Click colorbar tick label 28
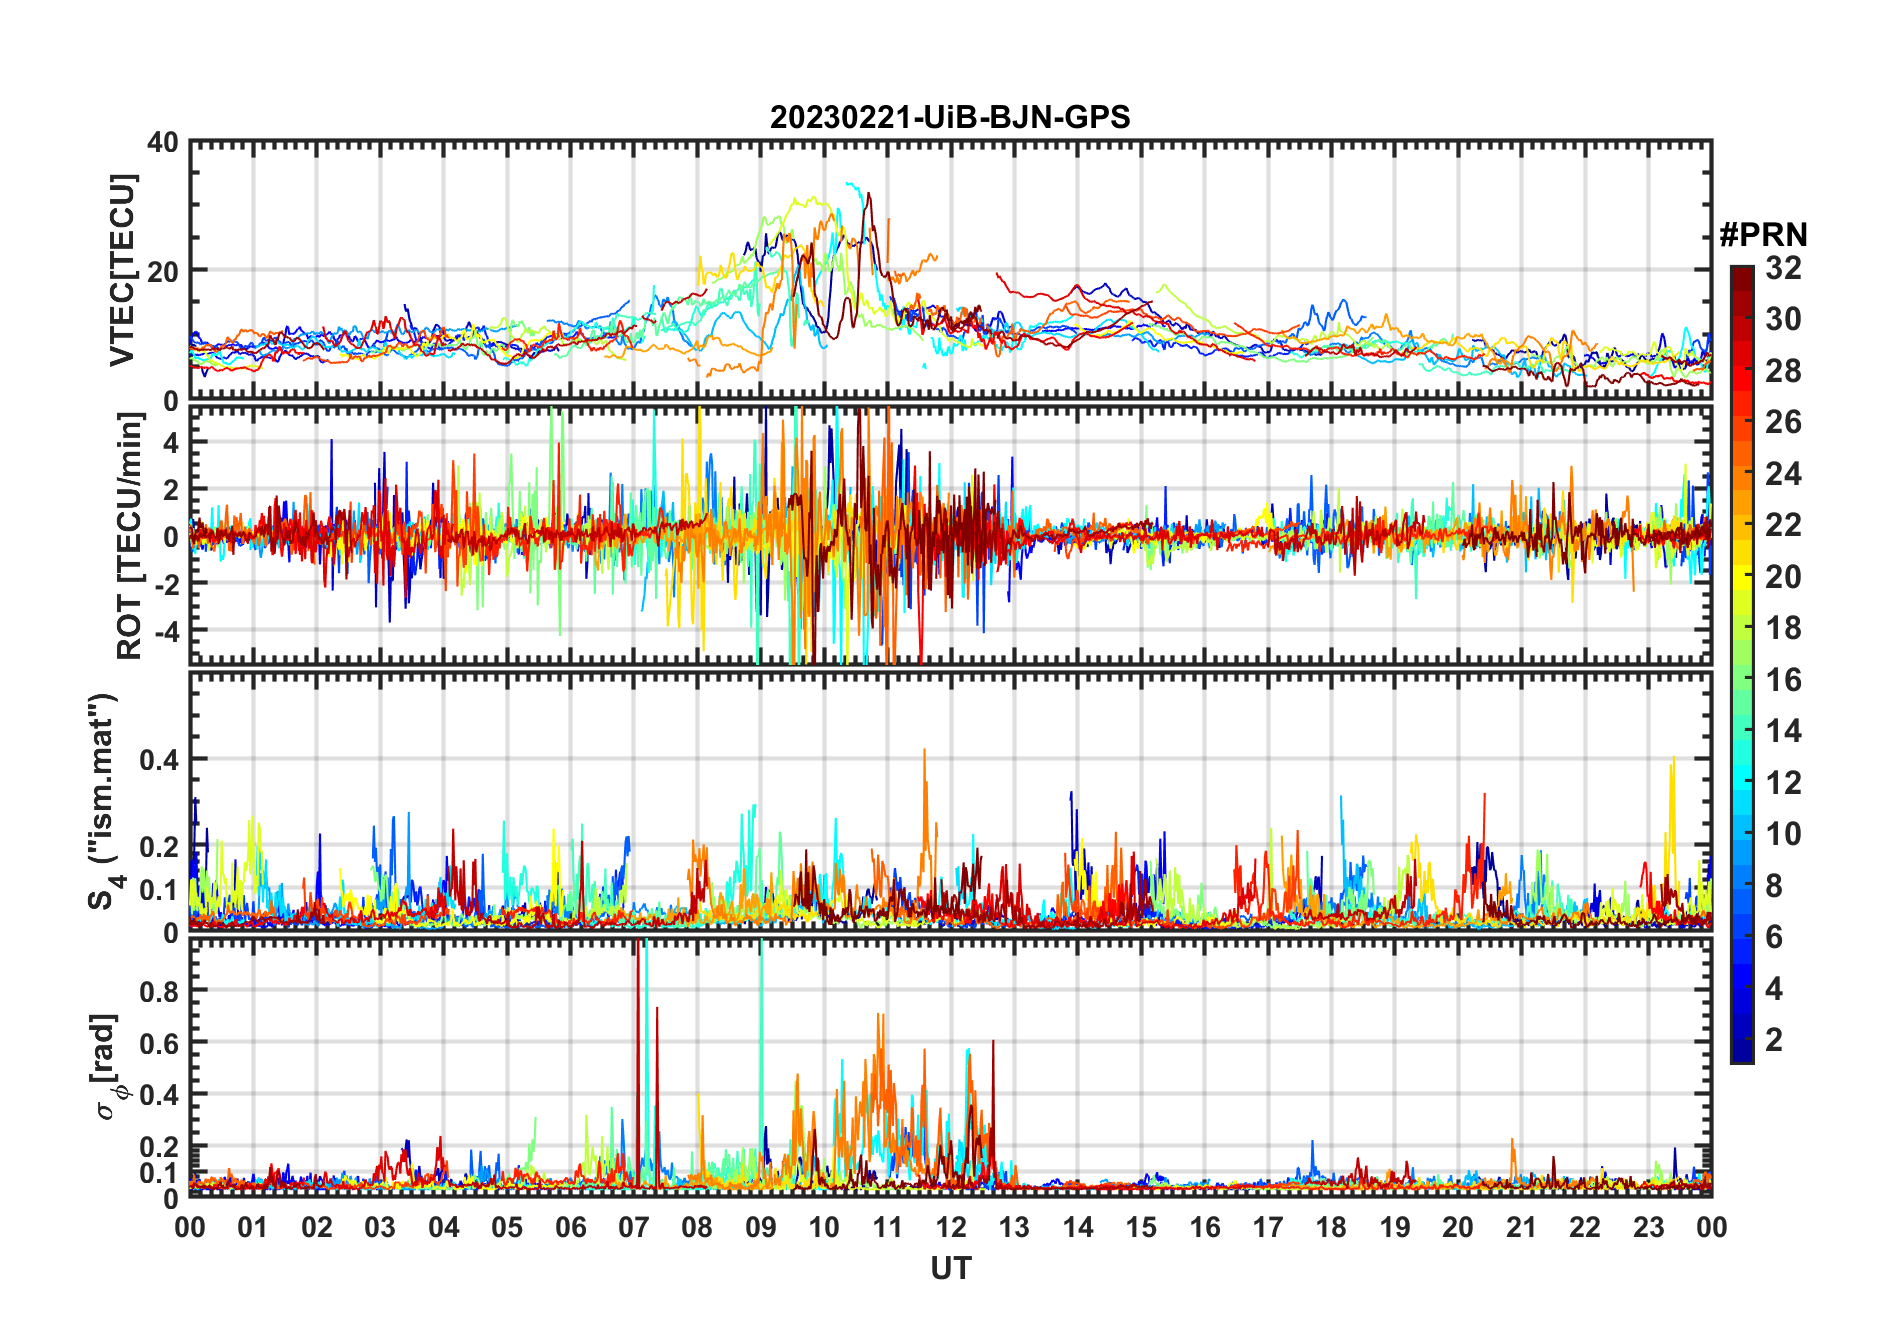The width and height of the screenshot is (1902, 1330). point(1783,371)
